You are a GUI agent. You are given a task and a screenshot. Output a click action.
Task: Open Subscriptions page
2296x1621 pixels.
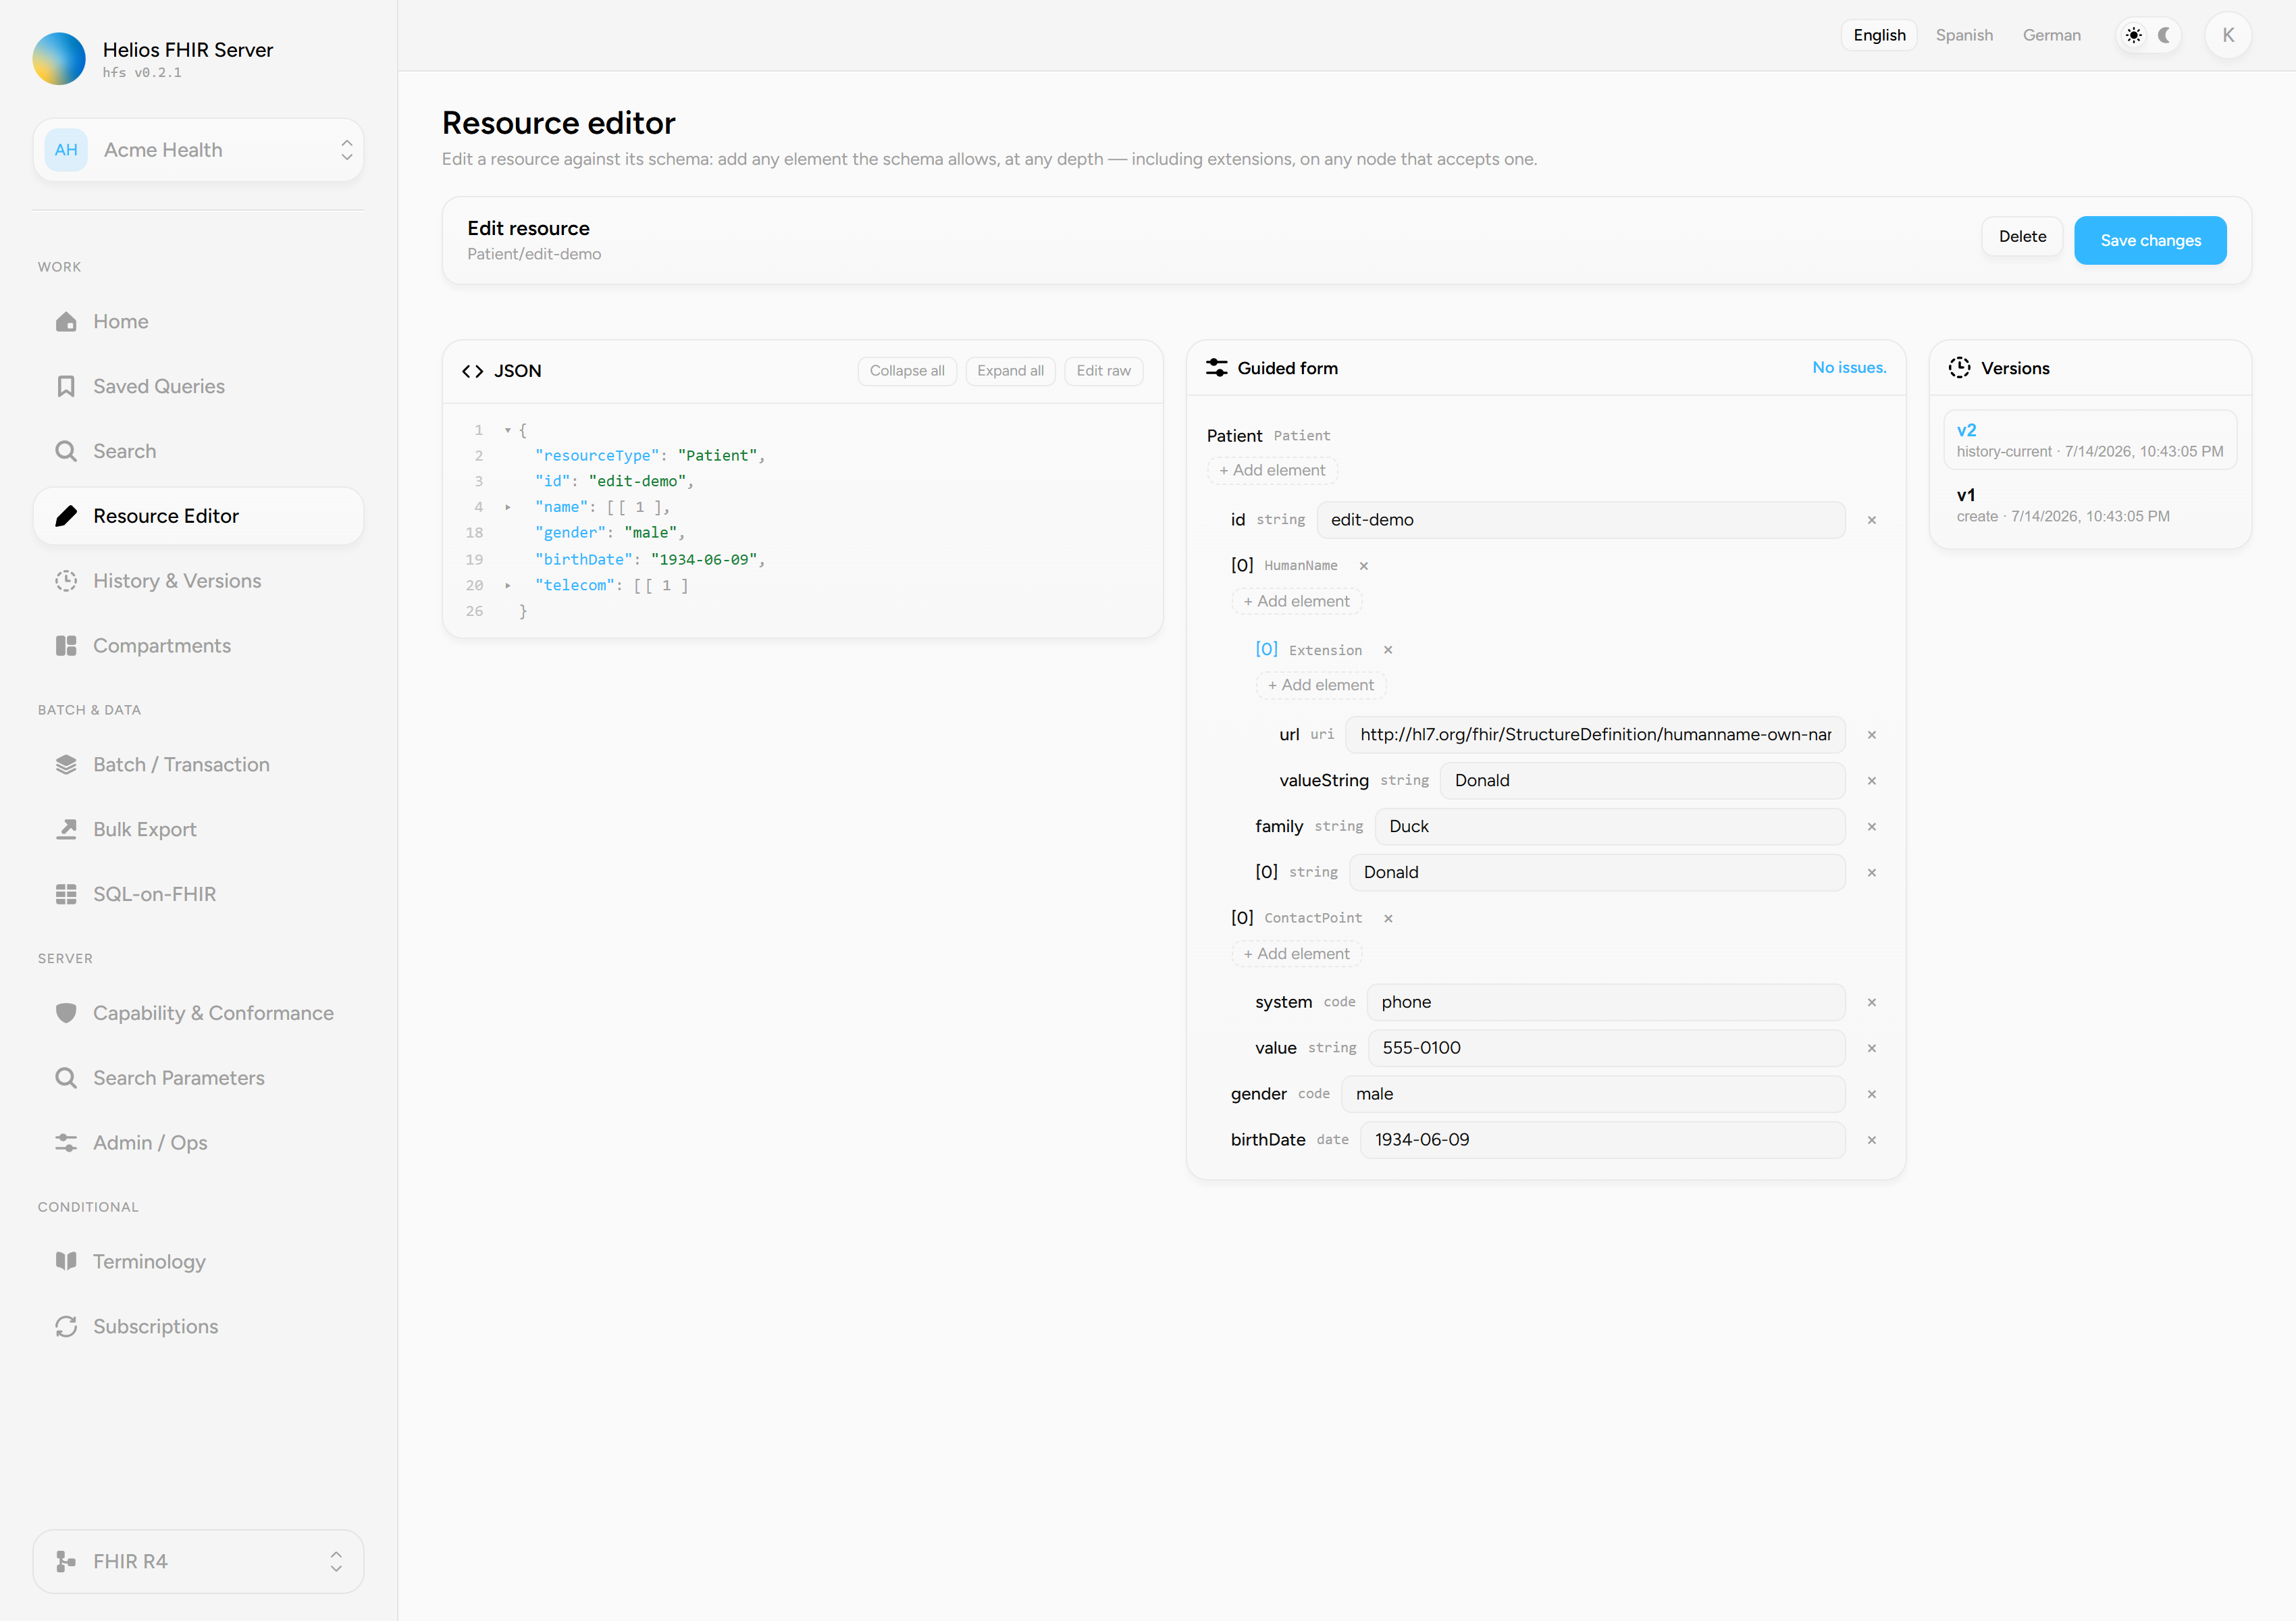point(198,1326)
